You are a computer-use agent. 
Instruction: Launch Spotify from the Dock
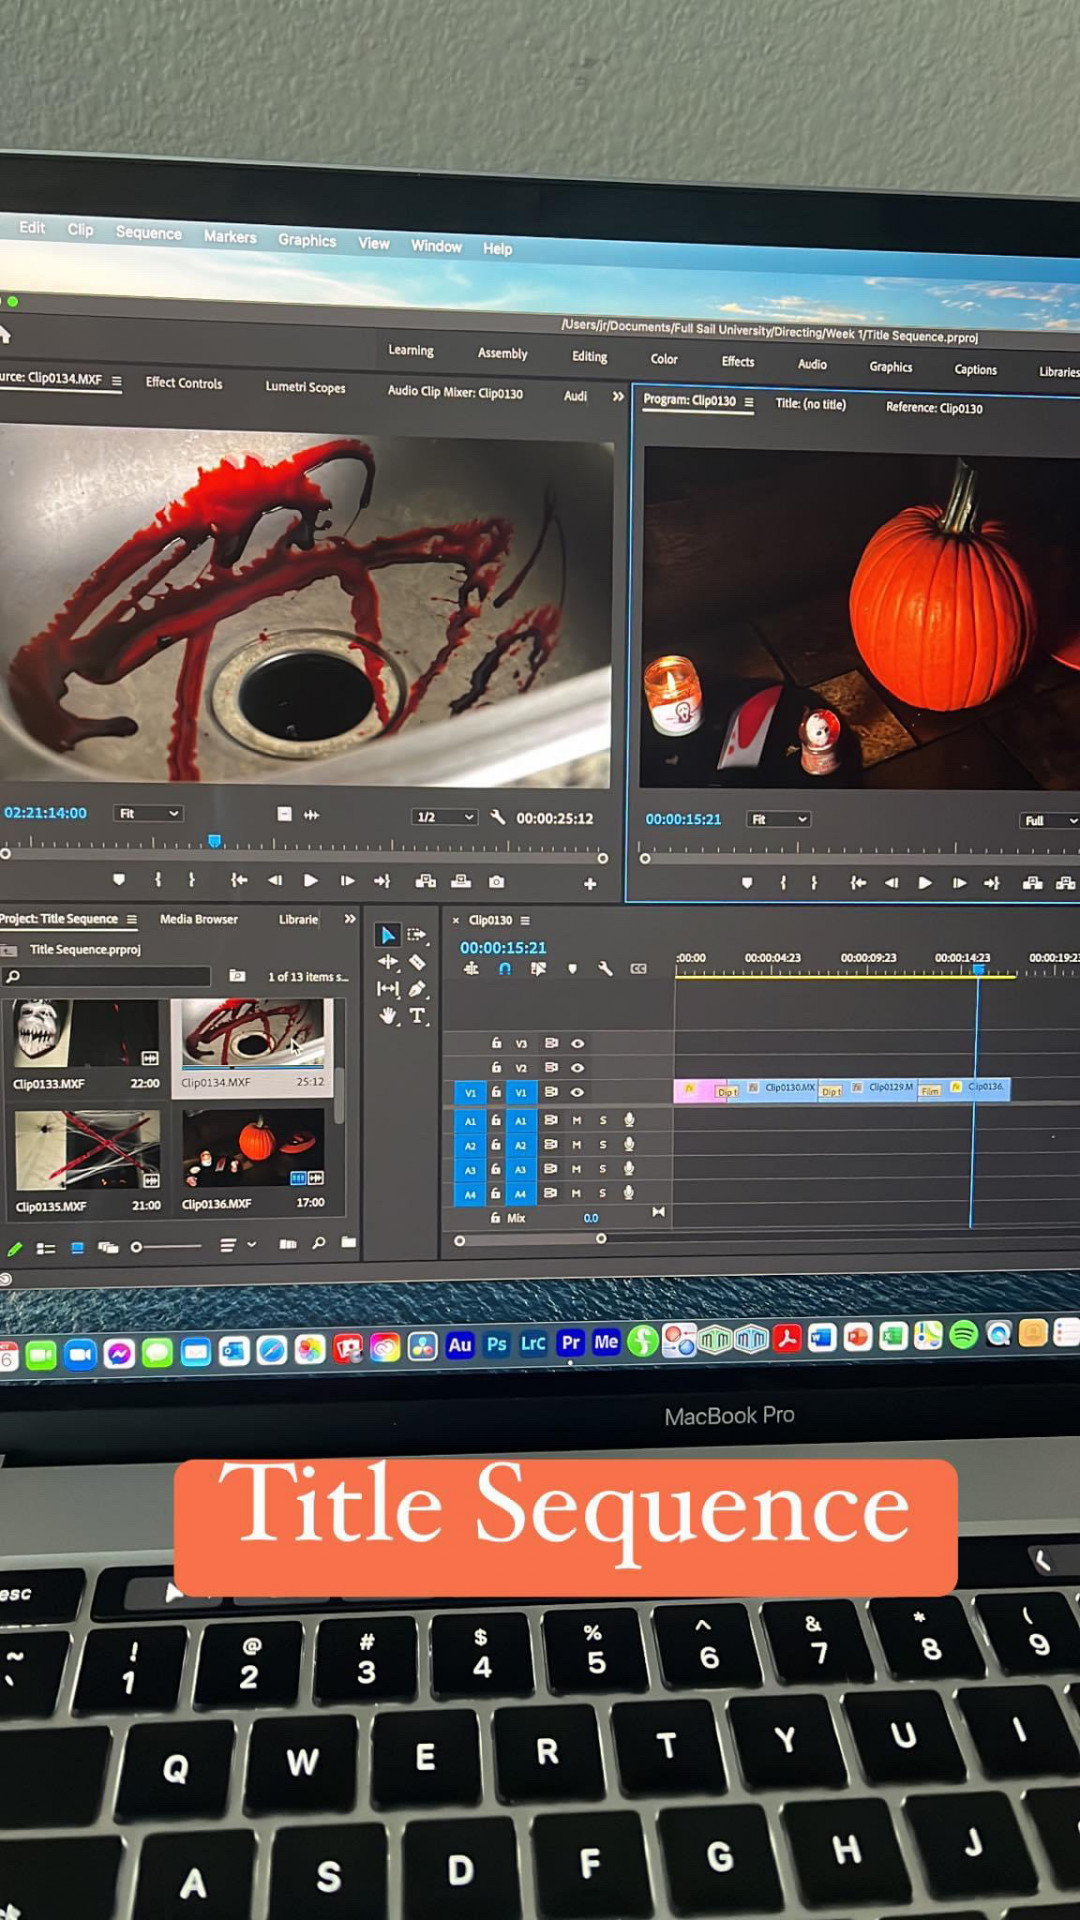[963, 1335]
